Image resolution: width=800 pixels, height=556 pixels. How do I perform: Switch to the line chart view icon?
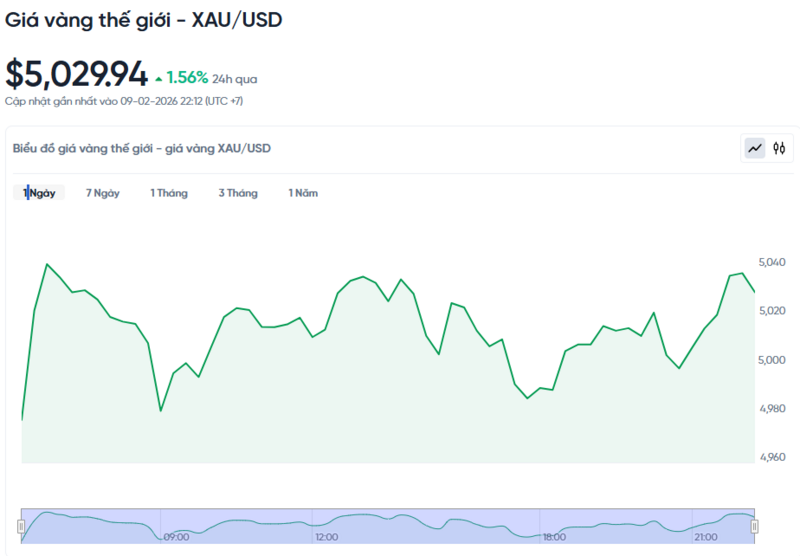click(x=755, y=149)
